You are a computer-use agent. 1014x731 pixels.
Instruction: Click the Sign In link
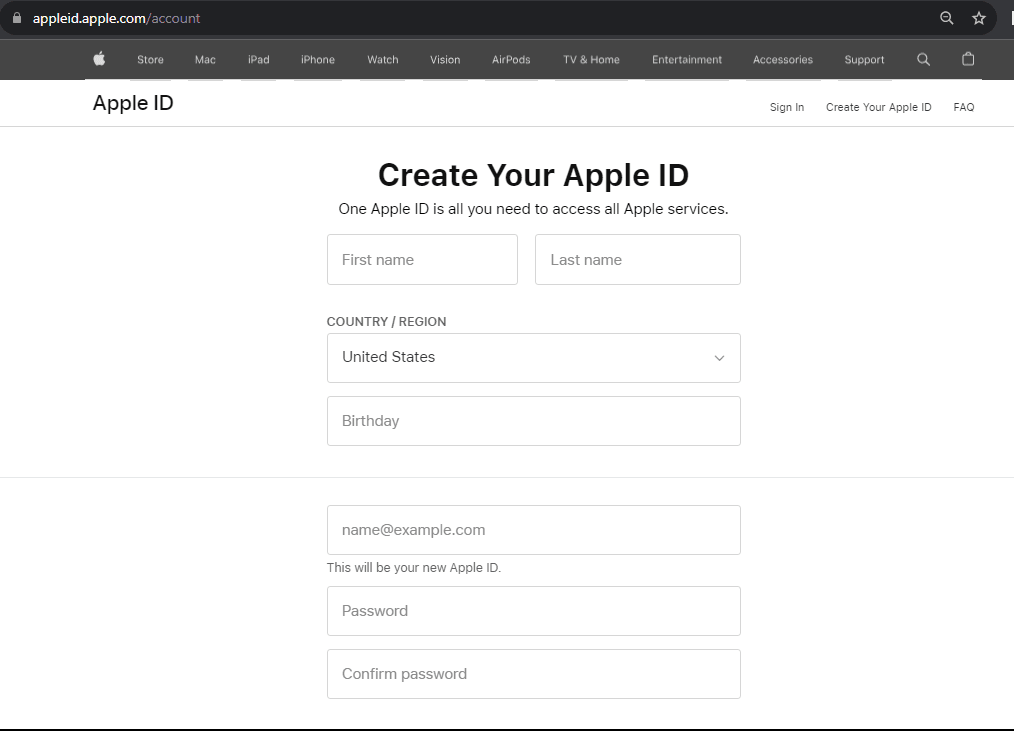coord(786,107)
